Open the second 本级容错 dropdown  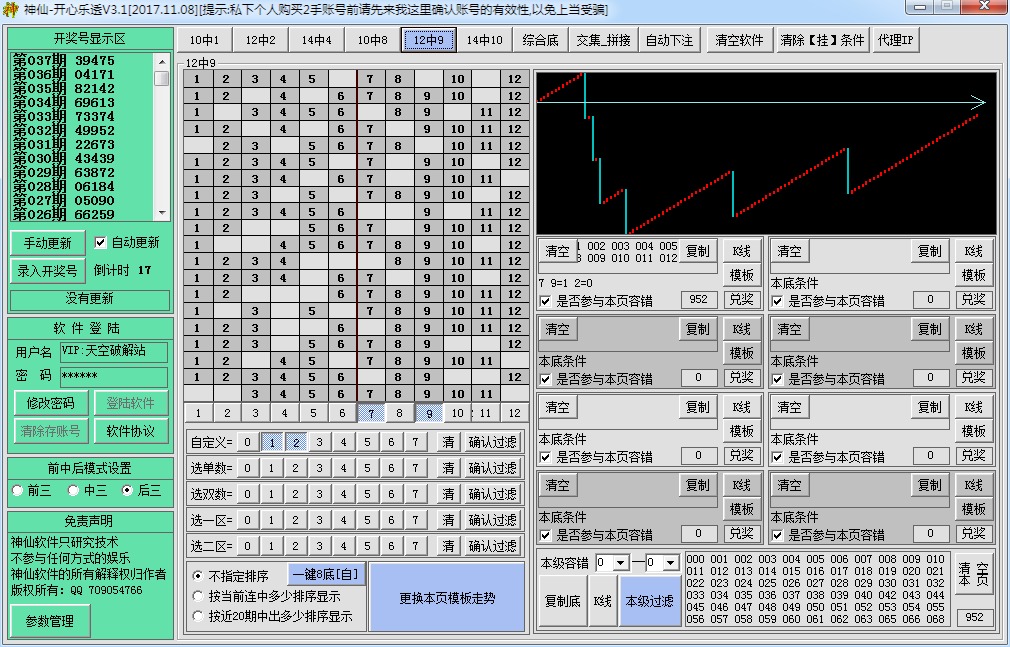[669, 563]
